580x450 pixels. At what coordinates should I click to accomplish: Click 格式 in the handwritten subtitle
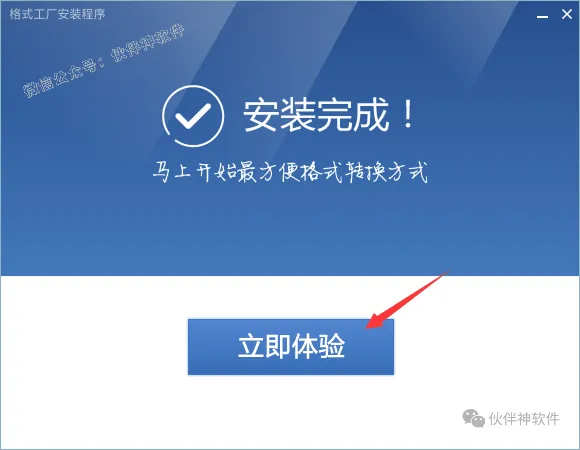click(x=321, y=172)
